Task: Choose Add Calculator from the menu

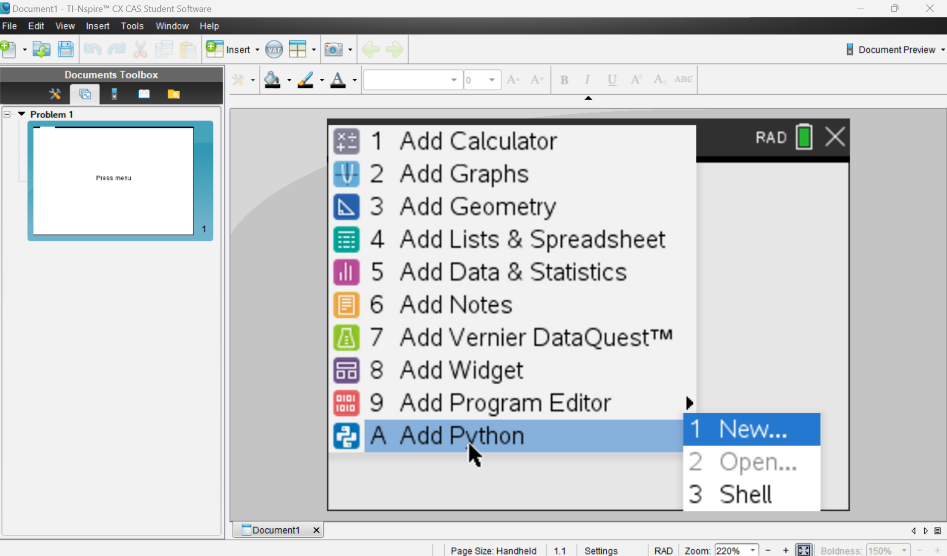Action: pyautogui.click(x=512, y=141)
